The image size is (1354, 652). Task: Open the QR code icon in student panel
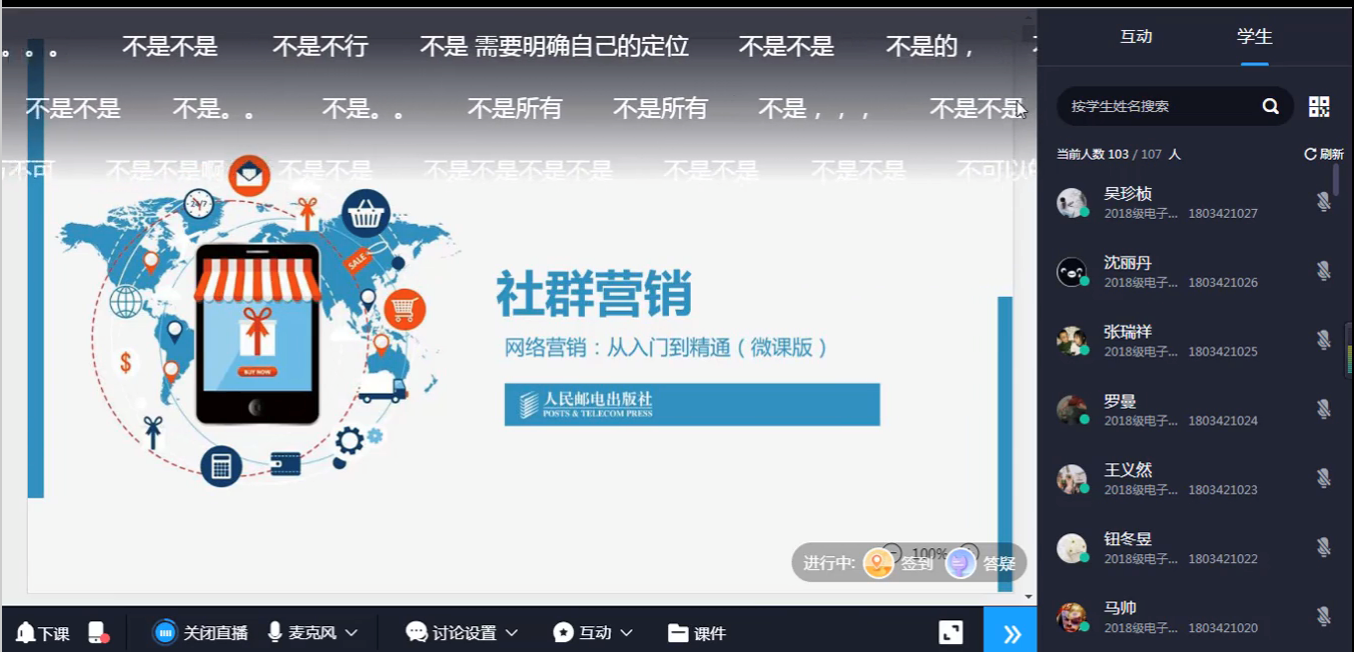coord(1319,106)
